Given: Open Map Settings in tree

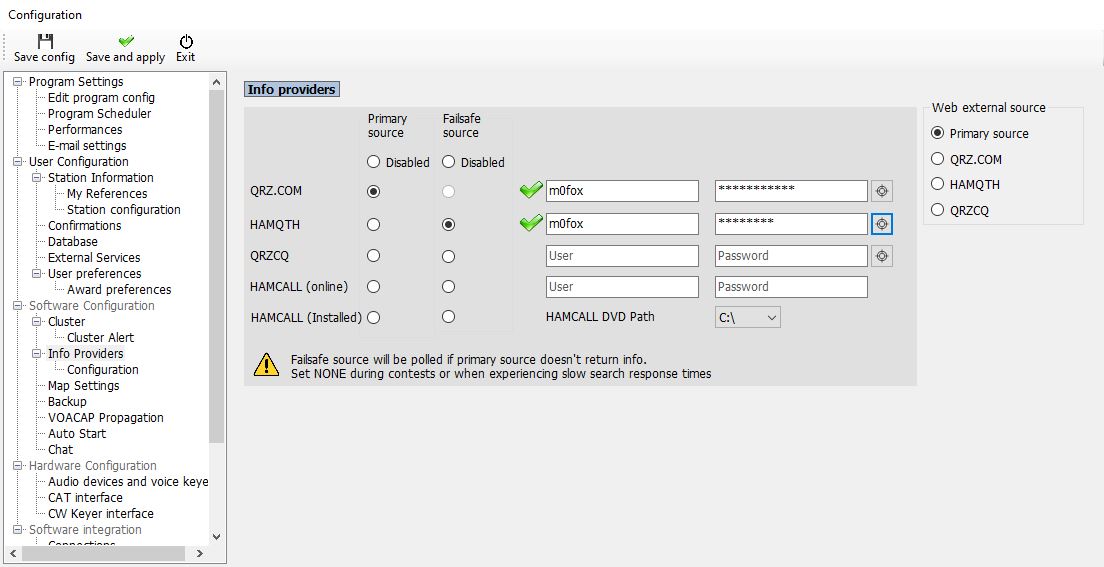Looking at the screenshot, I should [84, 386].
